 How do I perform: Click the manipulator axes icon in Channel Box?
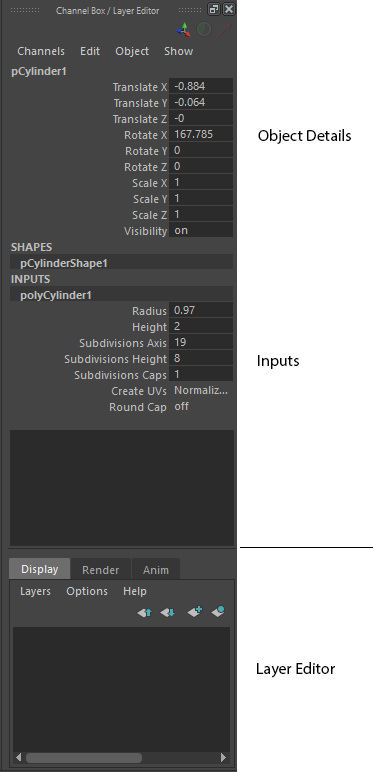point(184,30)
